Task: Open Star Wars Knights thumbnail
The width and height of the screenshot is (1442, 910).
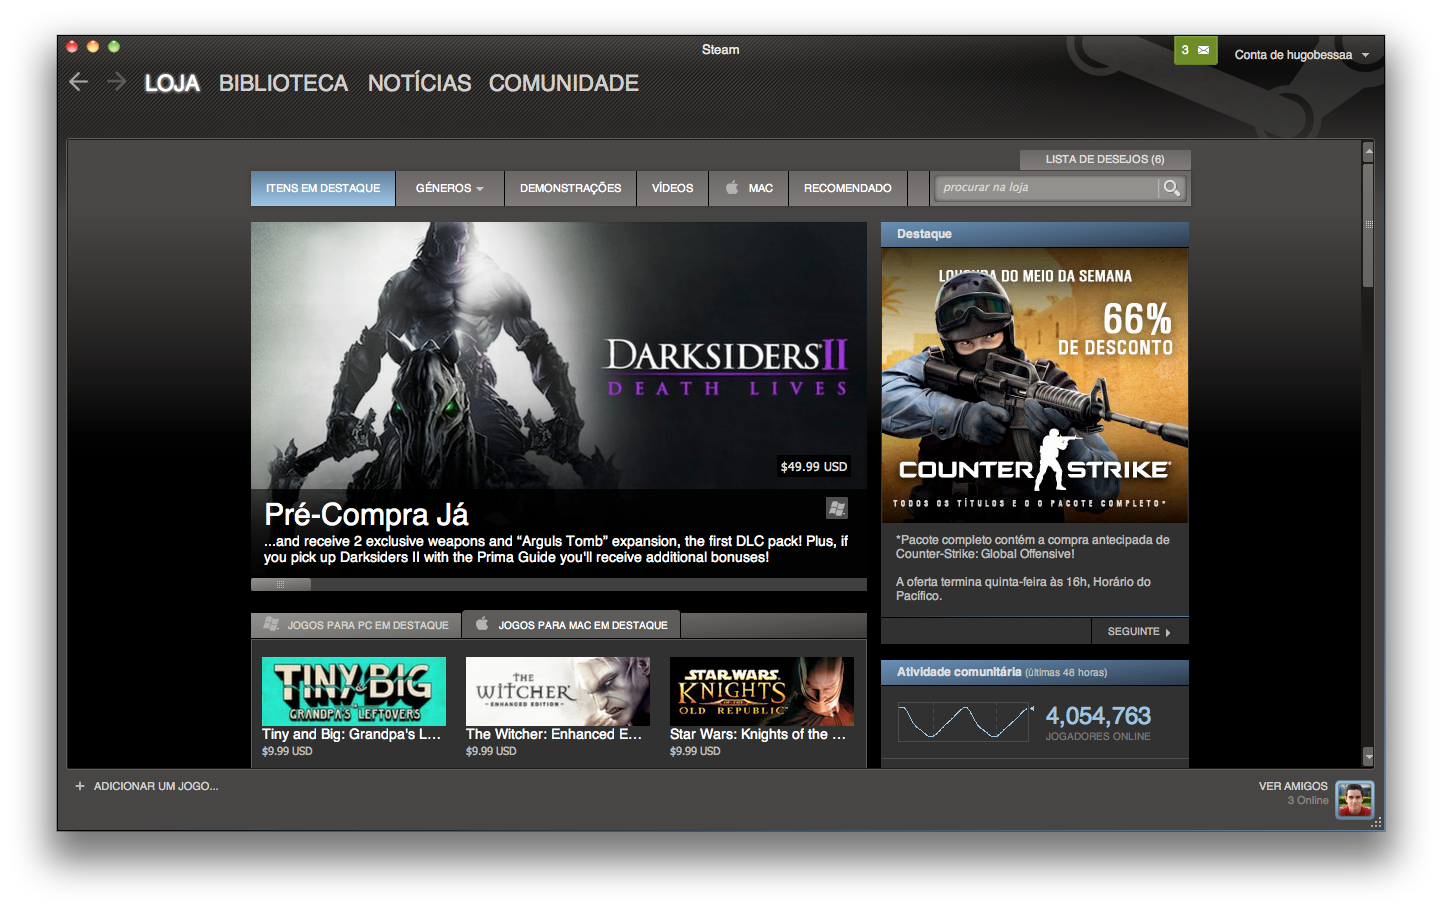Action: coord(762,691)
